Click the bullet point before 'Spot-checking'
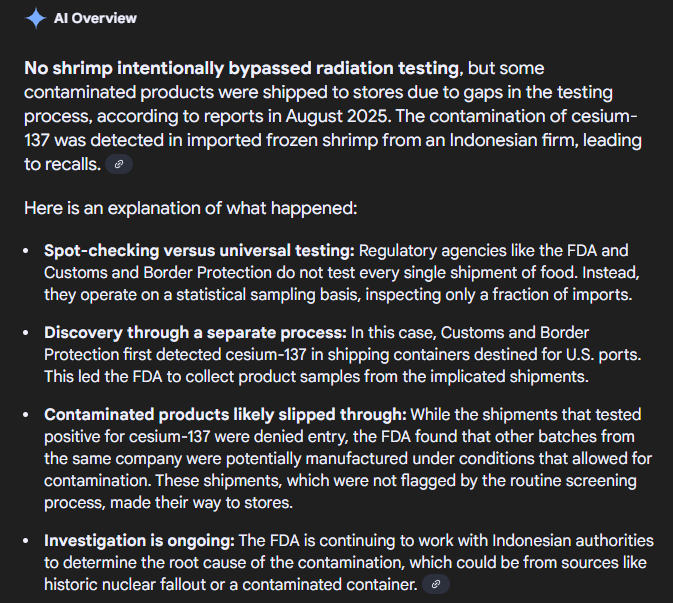Image resolution: width=673 pixels, height=603 pixels. (26, 251)
